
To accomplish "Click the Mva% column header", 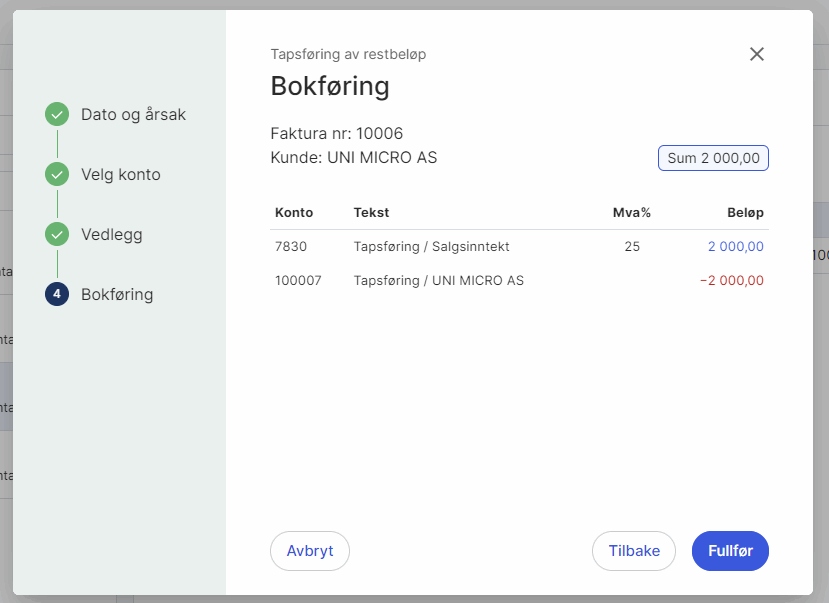I will click(631, 212).
